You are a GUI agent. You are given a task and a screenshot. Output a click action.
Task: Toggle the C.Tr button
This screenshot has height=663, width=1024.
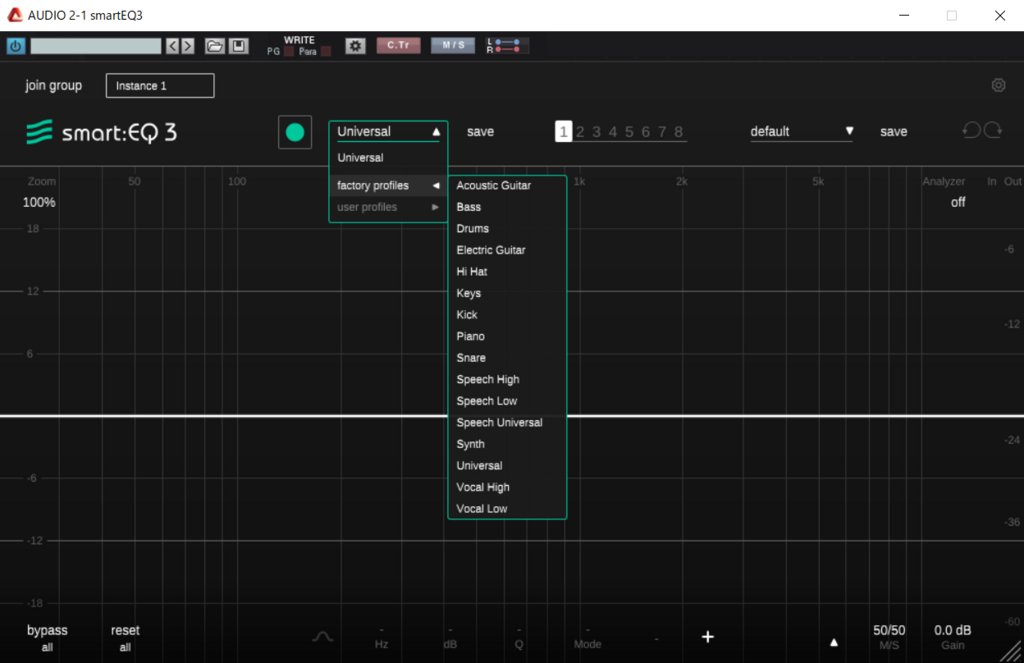398,45
